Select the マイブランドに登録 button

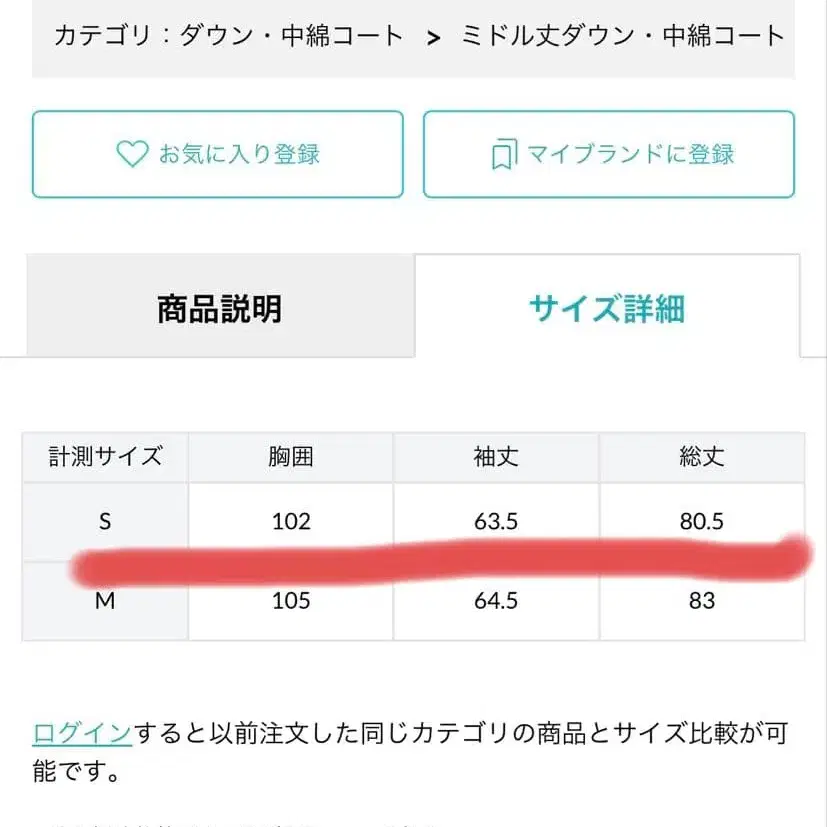(x=607, y=154)
